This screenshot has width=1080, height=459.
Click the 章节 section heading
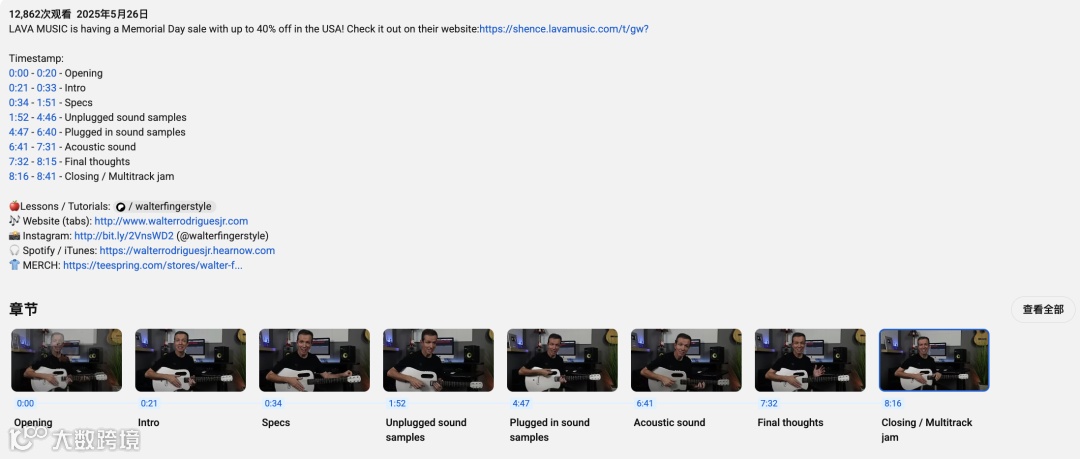[23, 309]
